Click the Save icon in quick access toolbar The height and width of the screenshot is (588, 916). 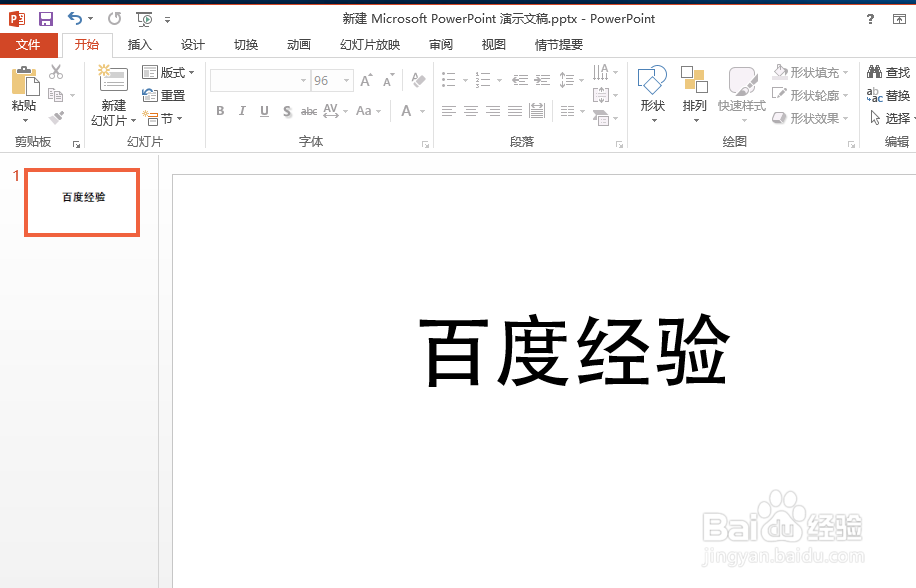point(46,19)
